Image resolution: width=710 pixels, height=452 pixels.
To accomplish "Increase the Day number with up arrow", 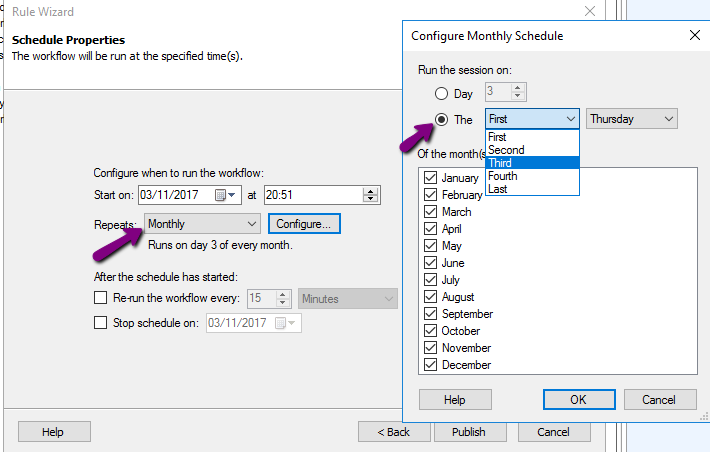I will coord(518,87).
